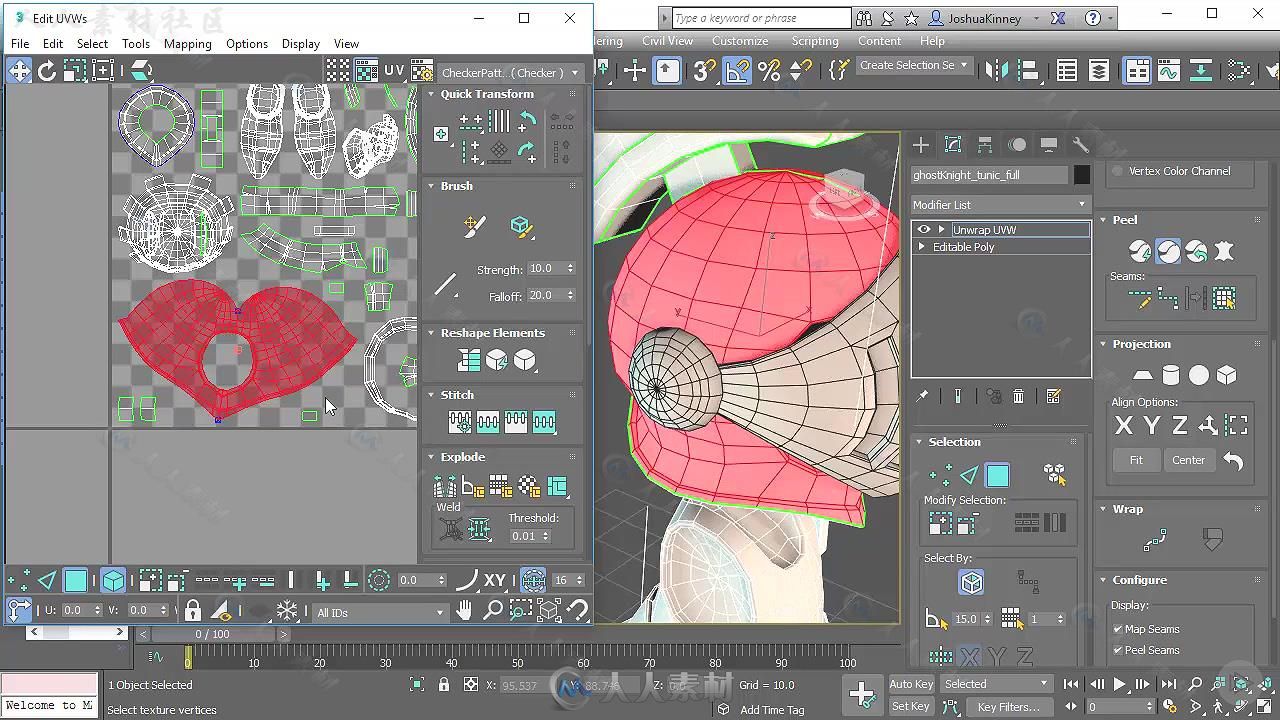Image resolution: width=1280 pixels, height=720 pixels.
Task: Click Spline Mapping icon in Wrap rollout
Action: [1155, 540]
